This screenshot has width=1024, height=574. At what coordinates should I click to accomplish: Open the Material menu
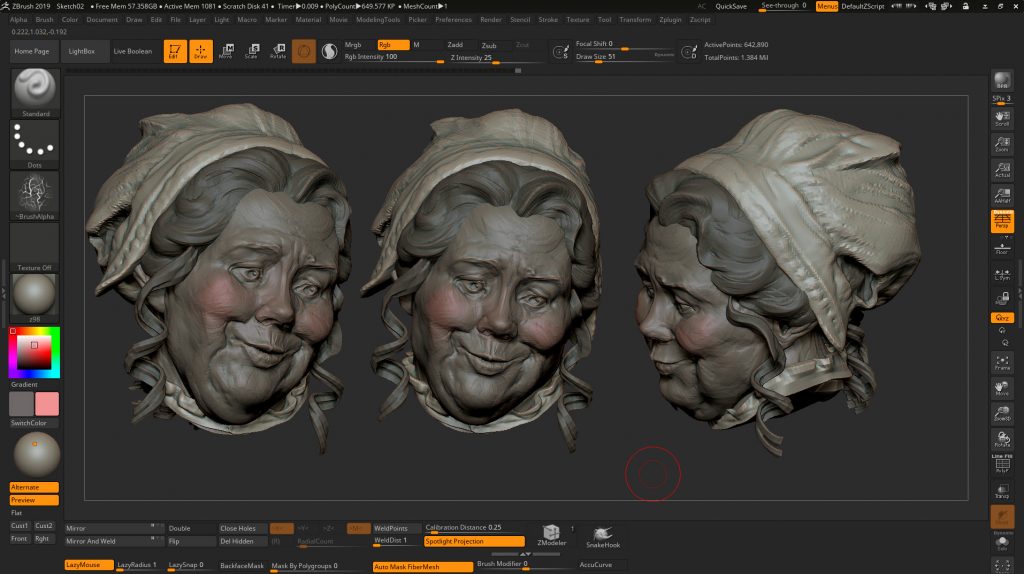308,20
